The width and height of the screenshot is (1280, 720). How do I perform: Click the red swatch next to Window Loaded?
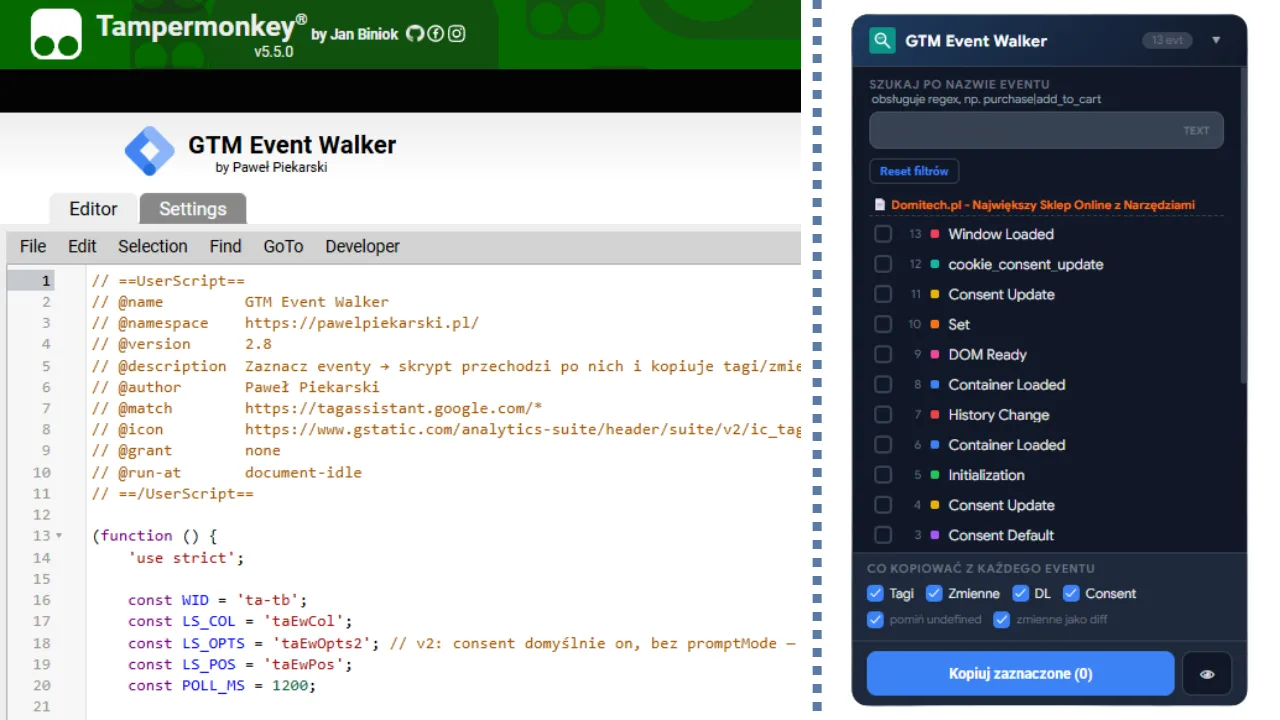[x=935, y=234]
